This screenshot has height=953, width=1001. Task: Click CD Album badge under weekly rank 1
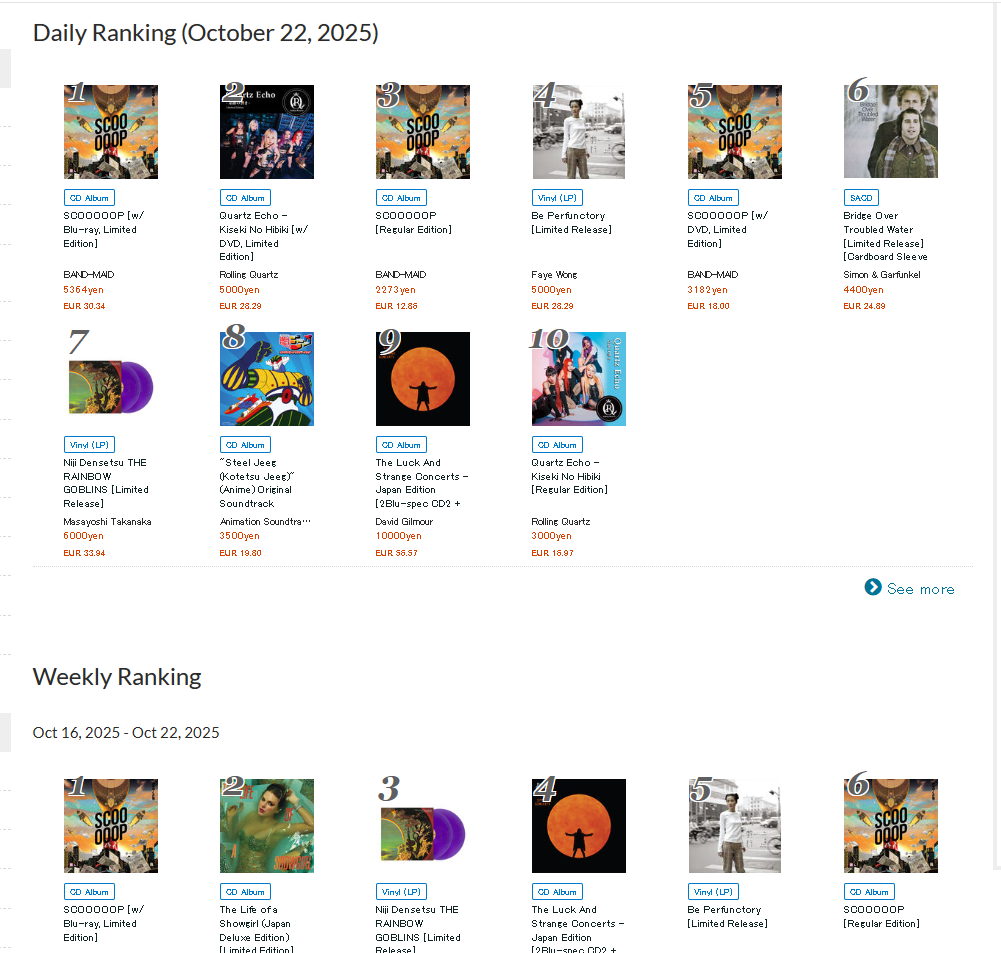coord(89,892)
